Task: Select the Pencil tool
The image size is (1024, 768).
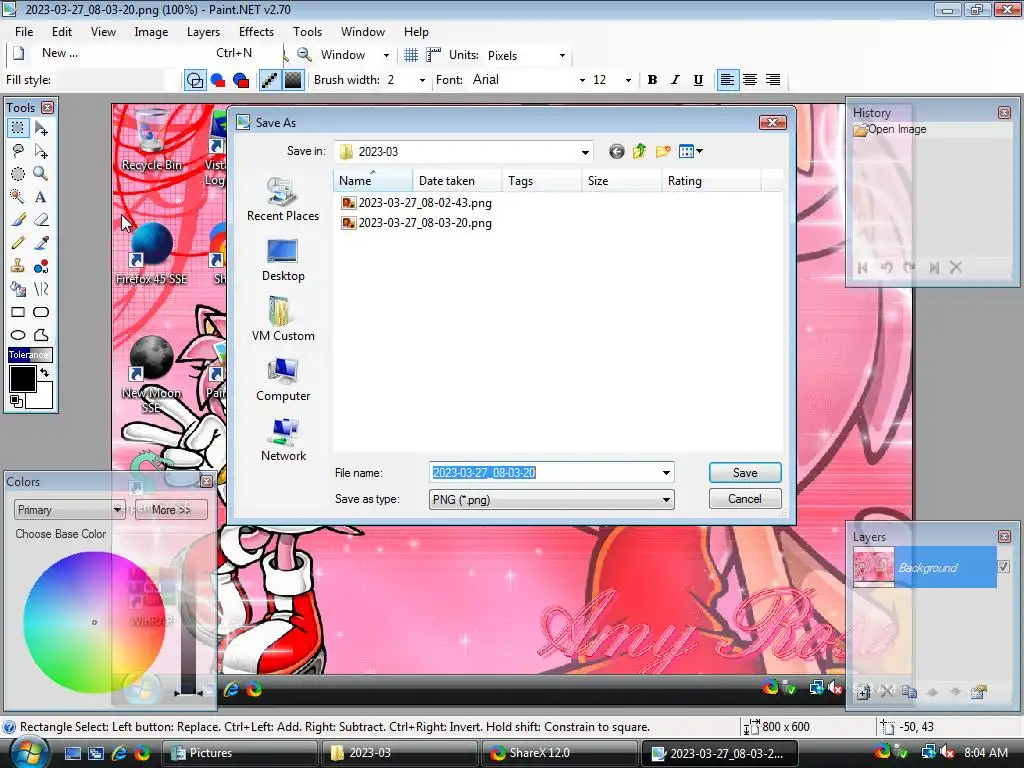Action: [x=18, y=243]
